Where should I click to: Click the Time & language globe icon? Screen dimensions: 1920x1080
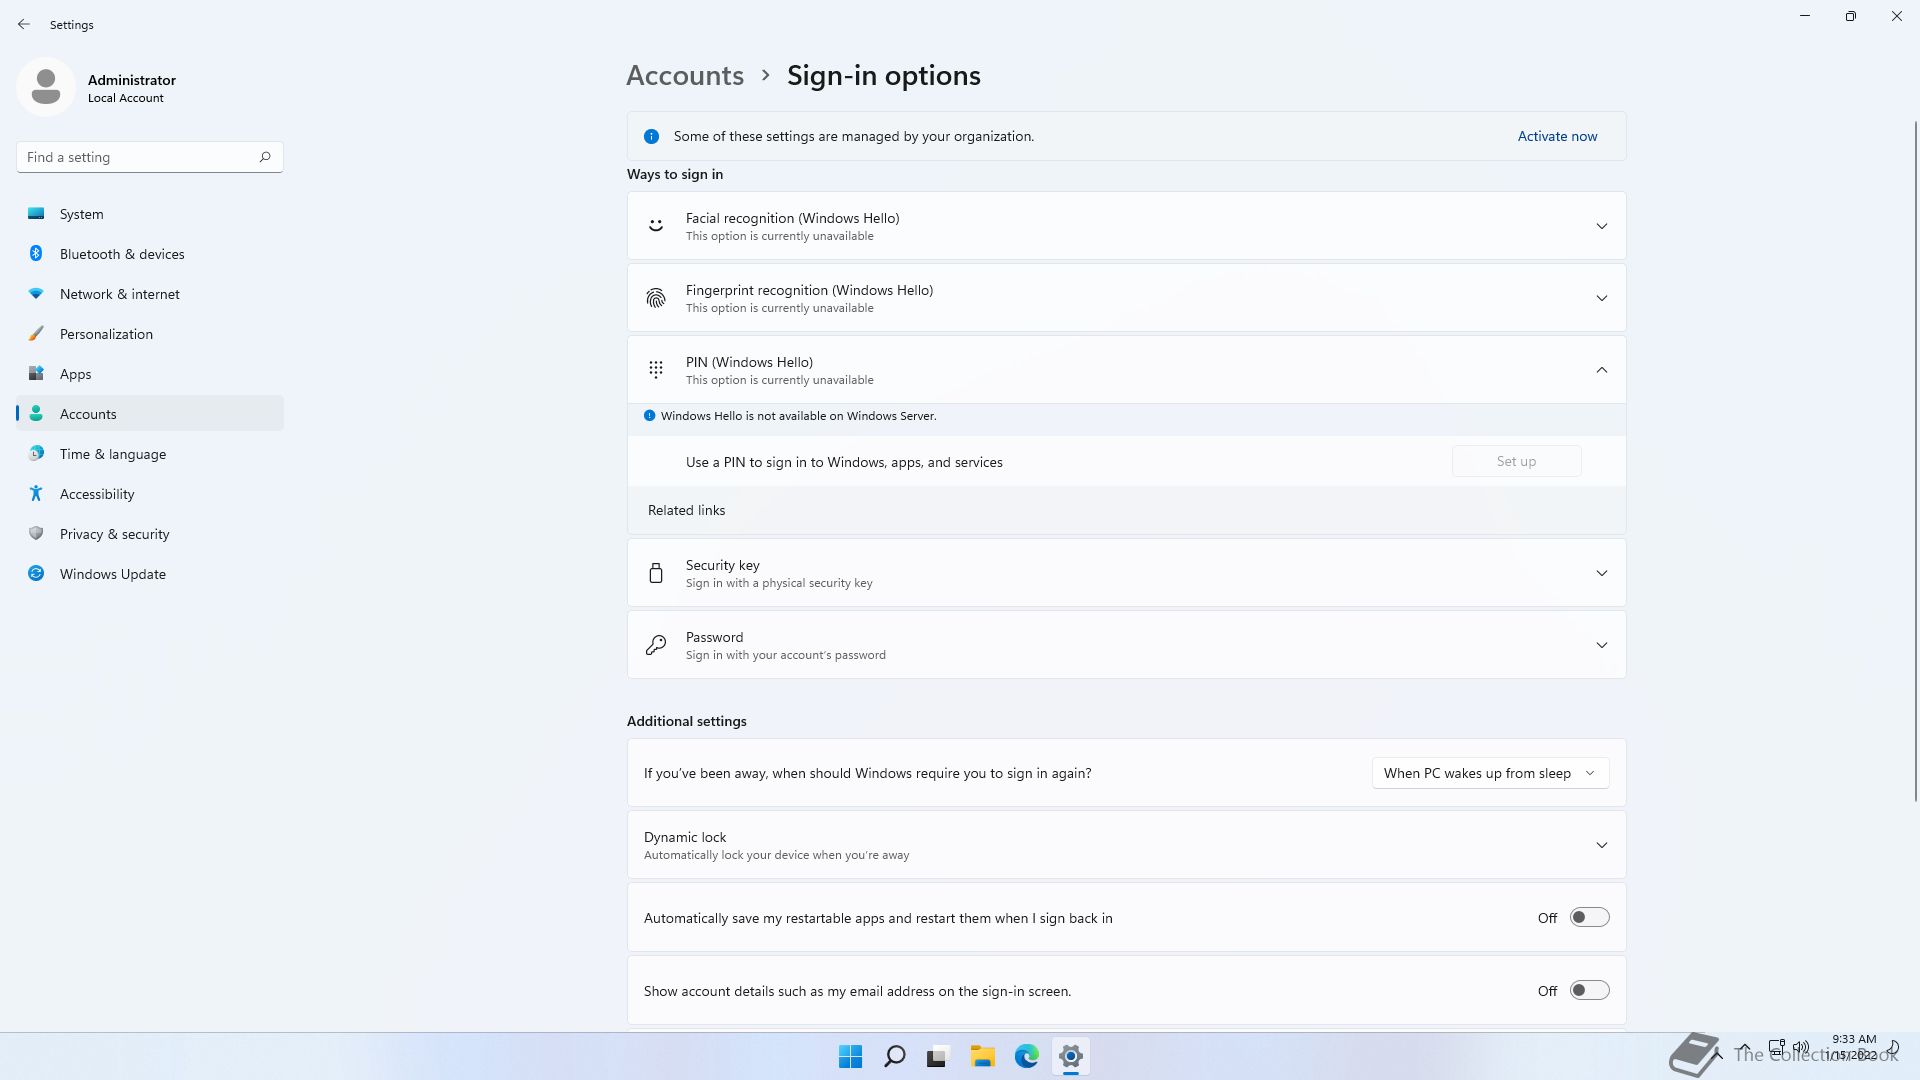(36, 453)
